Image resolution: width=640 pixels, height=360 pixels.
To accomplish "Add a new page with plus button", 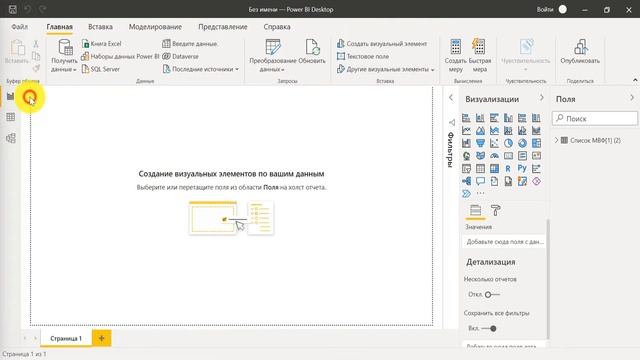I will 102,338.
